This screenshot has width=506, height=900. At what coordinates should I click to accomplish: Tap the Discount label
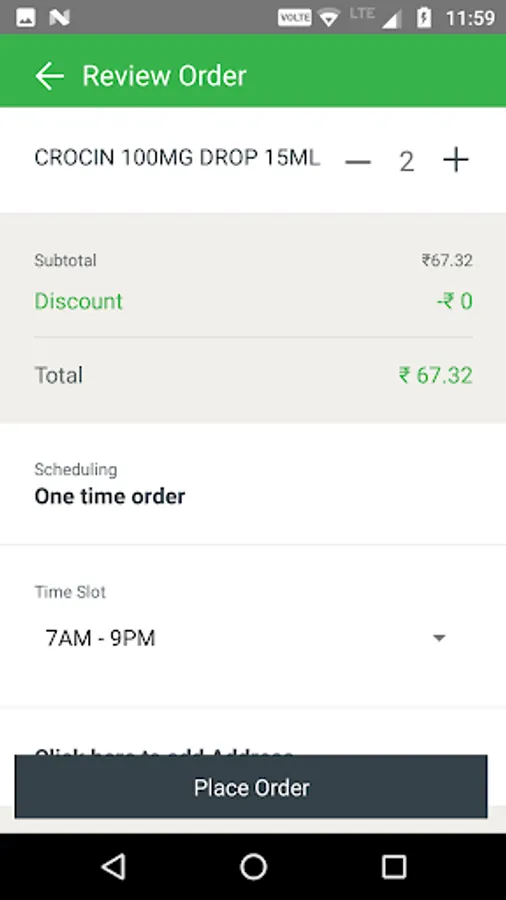point(79,301)
